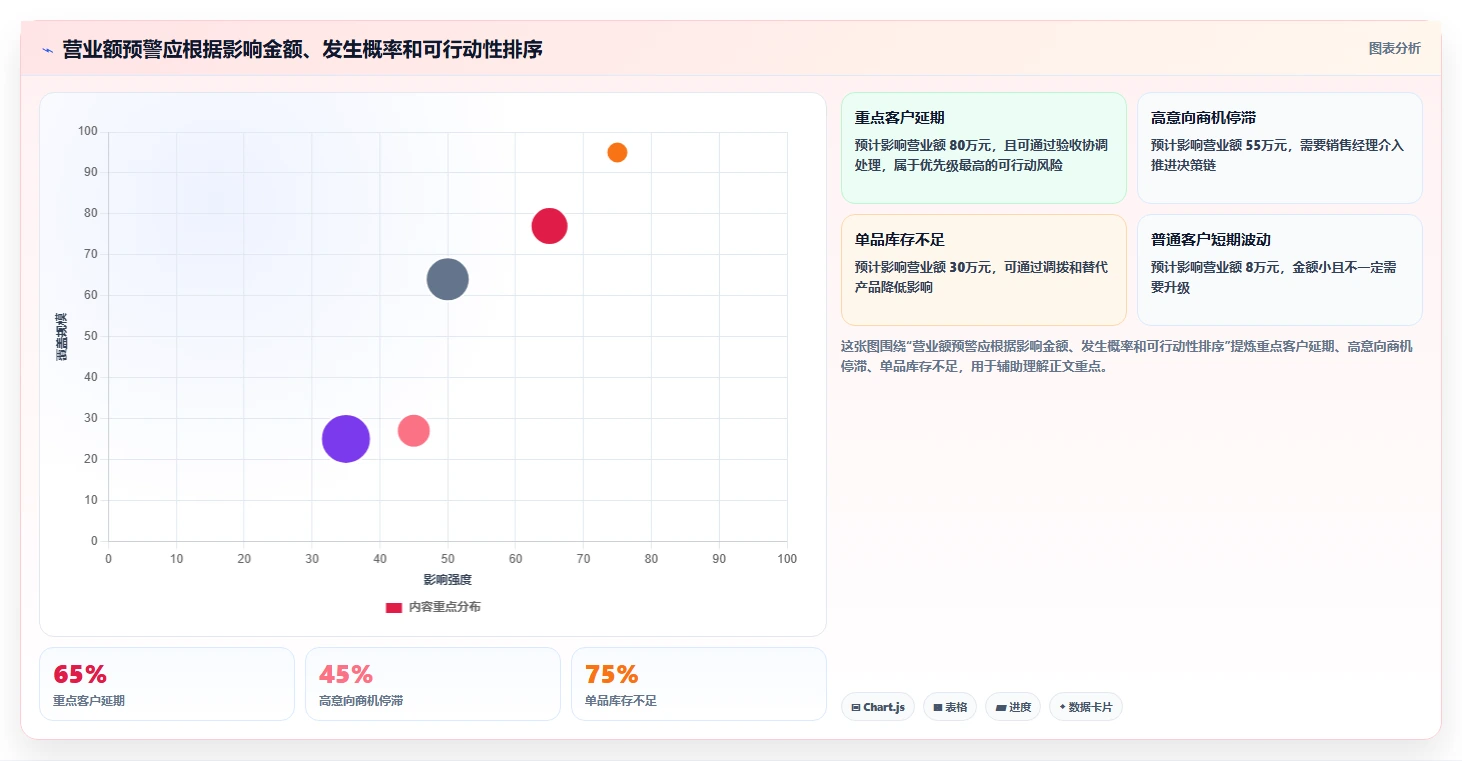Click the 进度 tag
1462x761 pixels.
coord(1013,707)
